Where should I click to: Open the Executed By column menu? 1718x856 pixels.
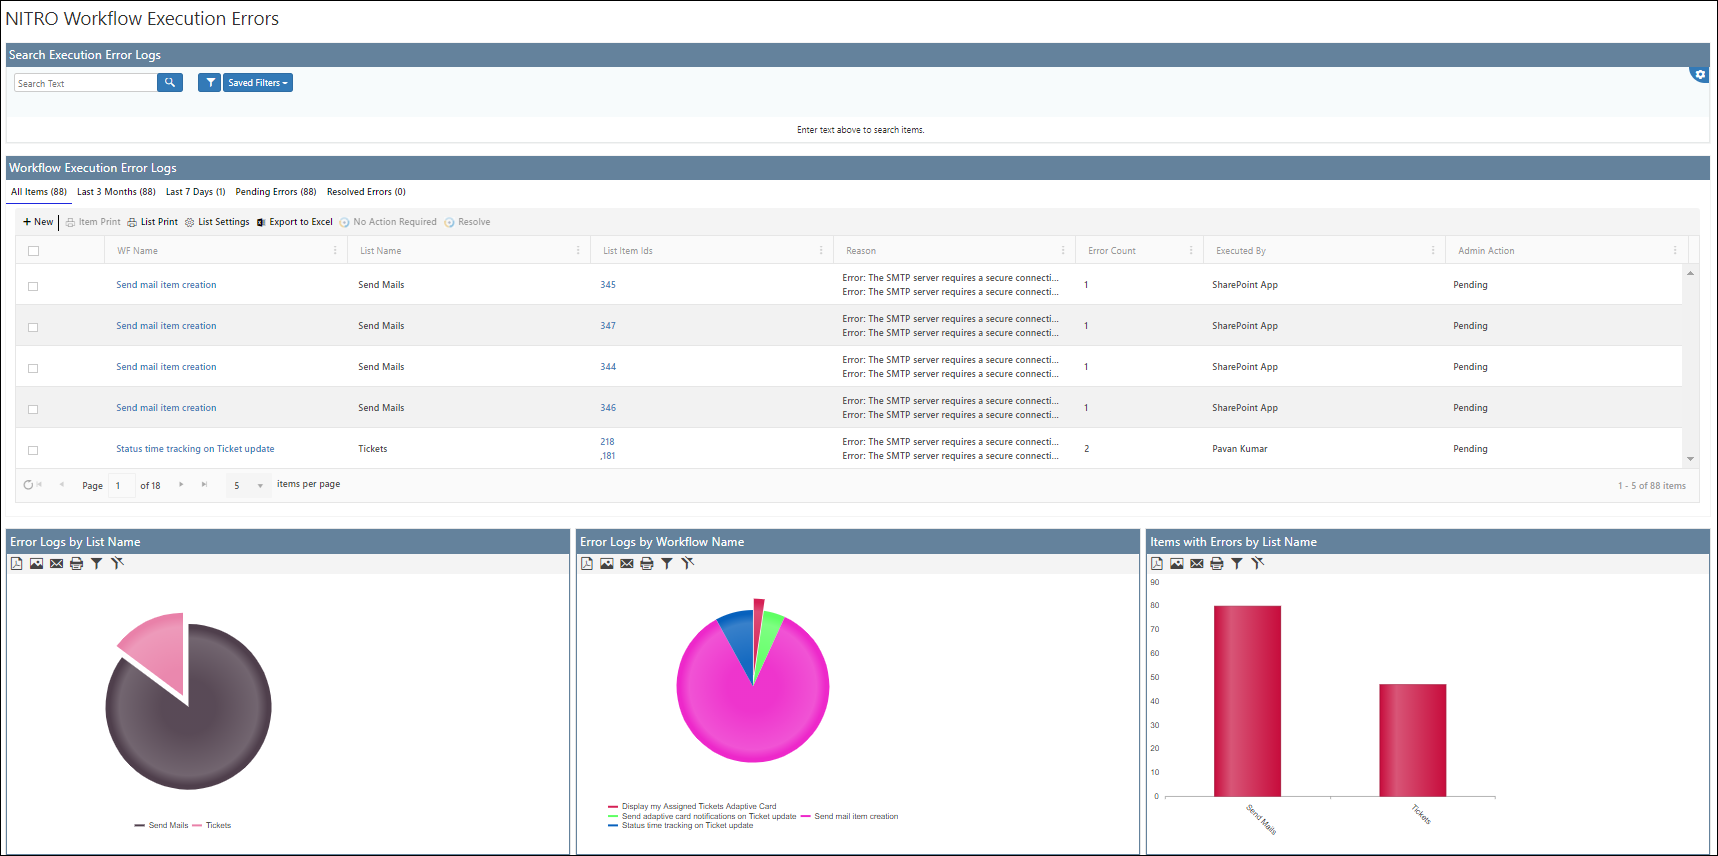[x=1433, y=251]
